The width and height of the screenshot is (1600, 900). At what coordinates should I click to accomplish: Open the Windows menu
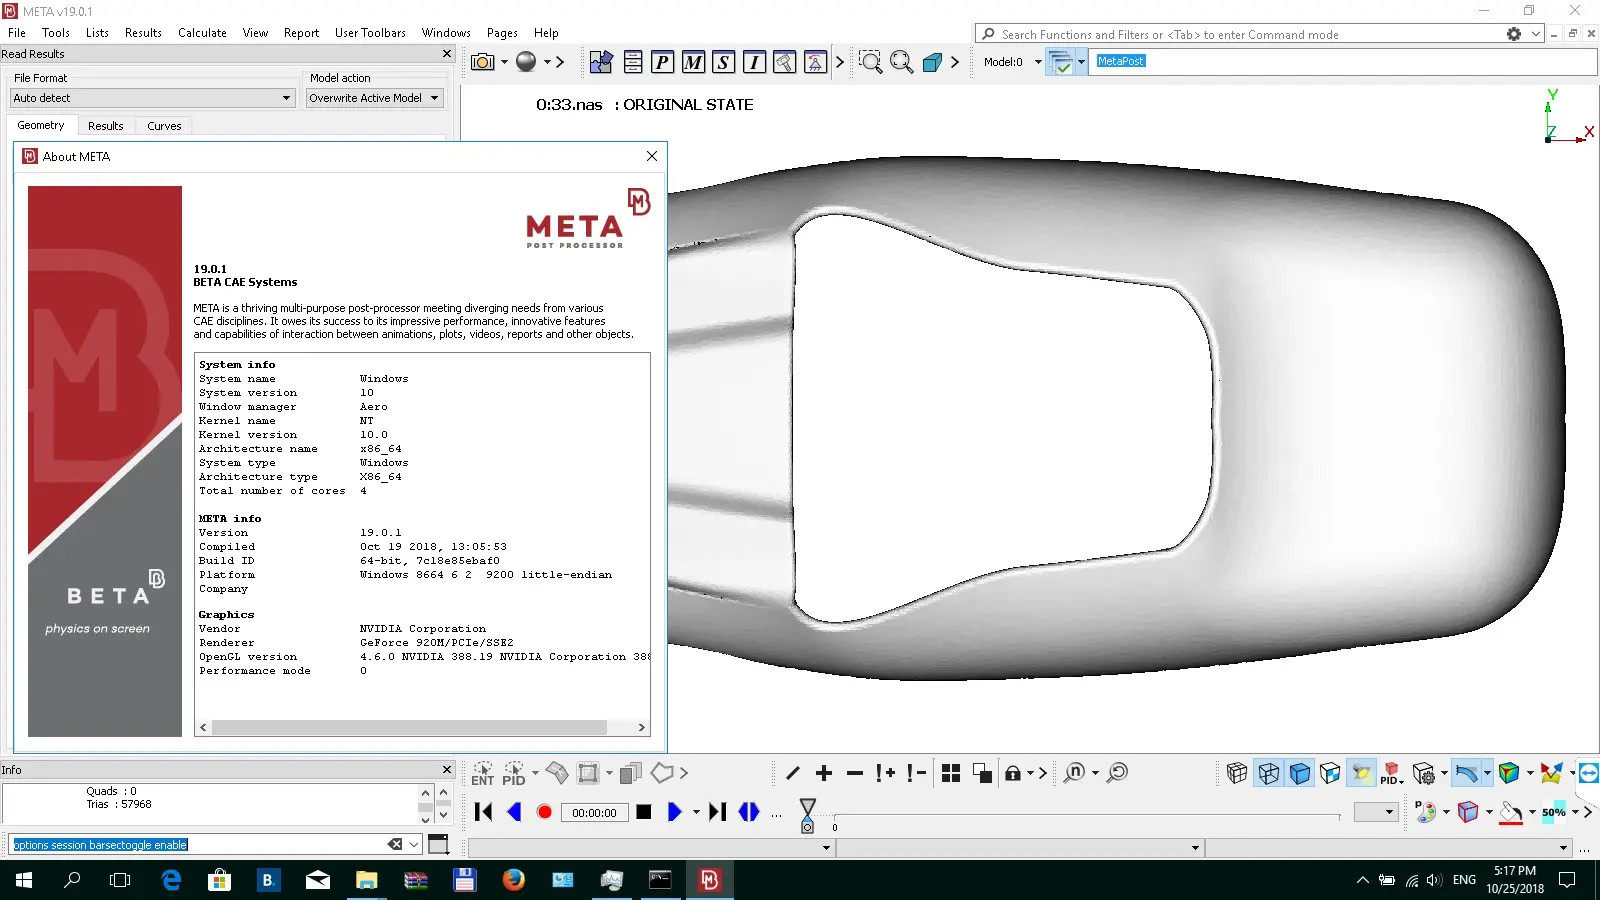click(446, 32)
